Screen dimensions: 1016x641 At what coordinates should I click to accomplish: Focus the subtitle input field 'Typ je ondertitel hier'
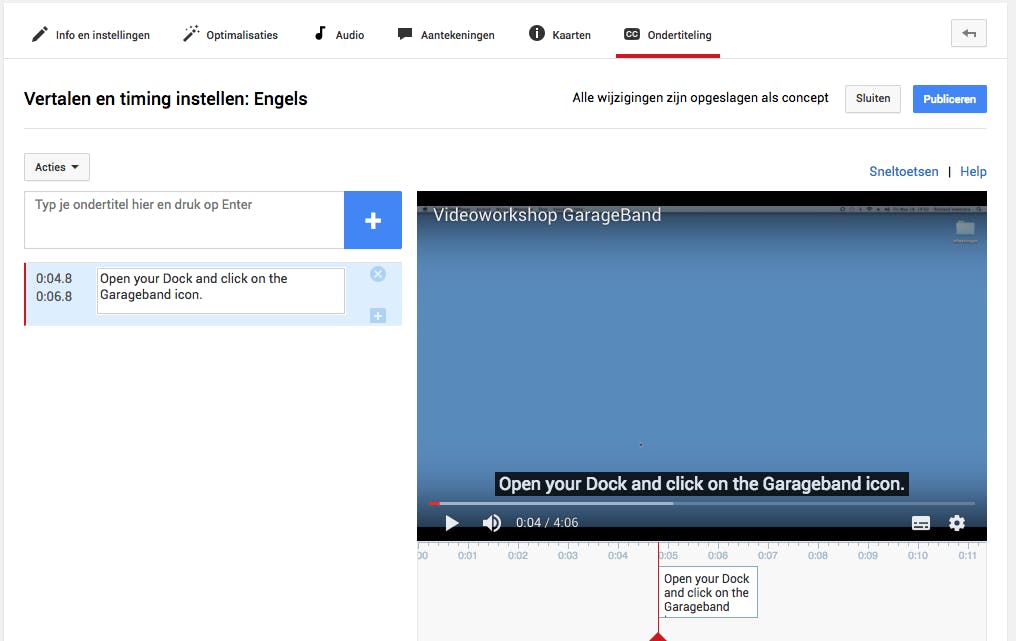tap(184, 220)
